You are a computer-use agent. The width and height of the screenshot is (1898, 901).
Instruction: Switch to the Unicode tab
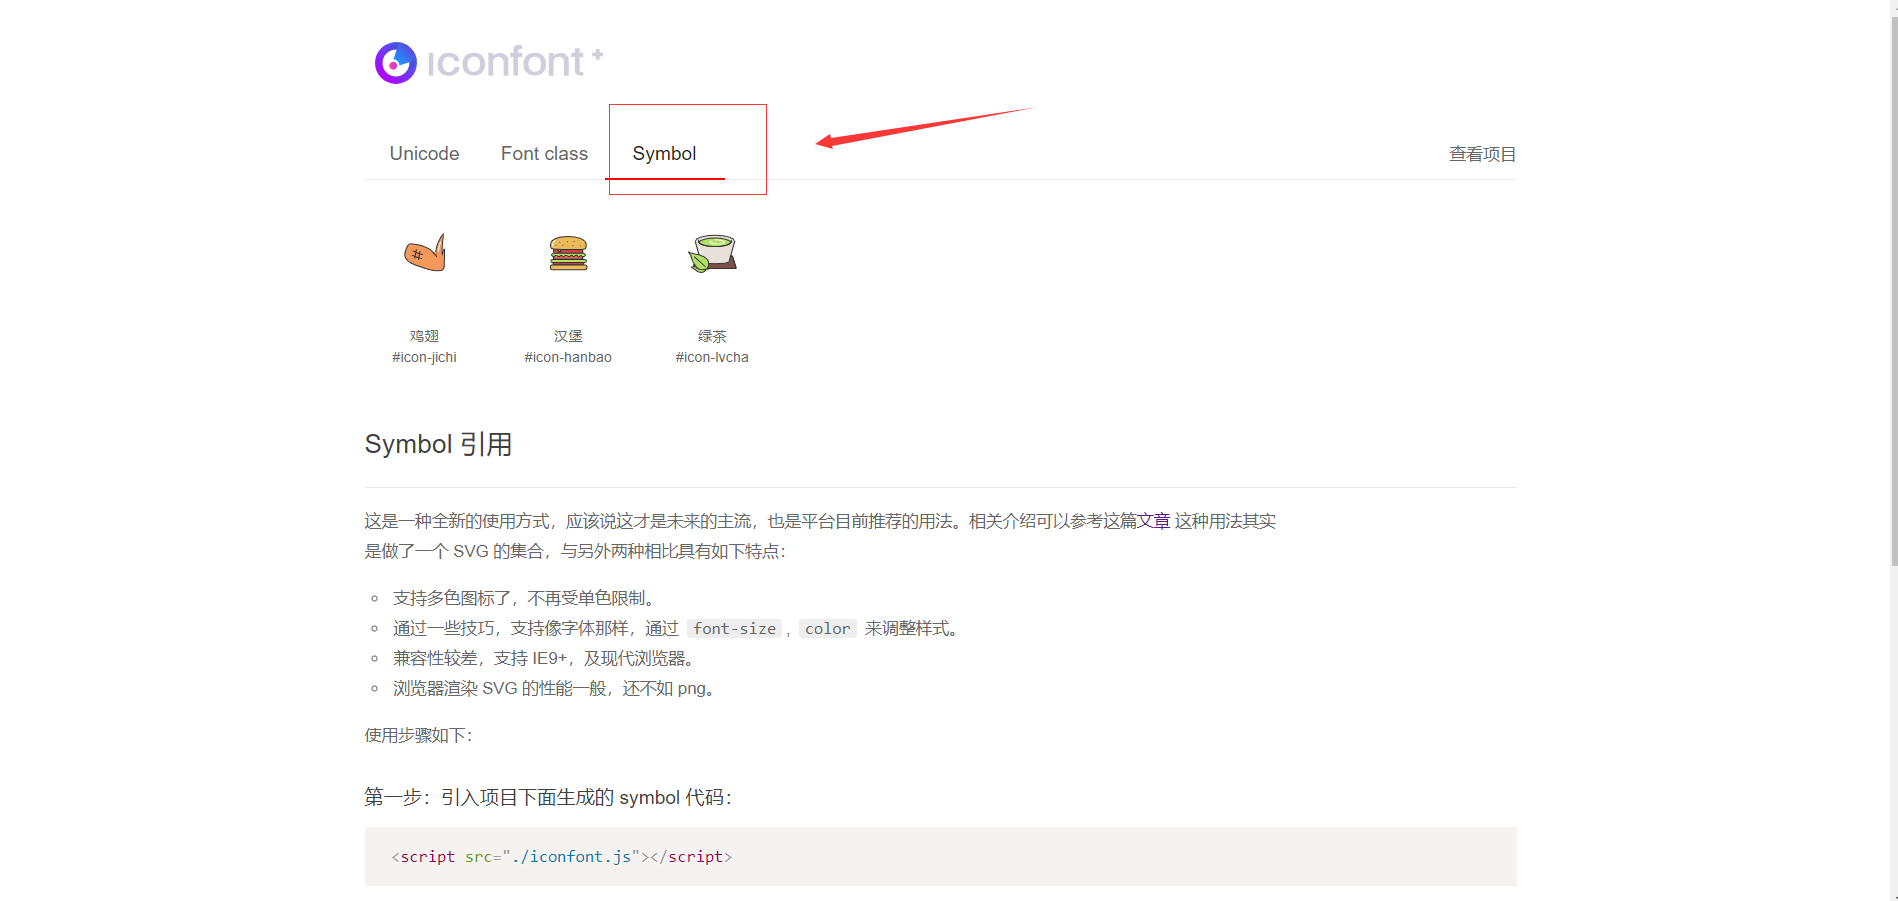click(424, 153)
